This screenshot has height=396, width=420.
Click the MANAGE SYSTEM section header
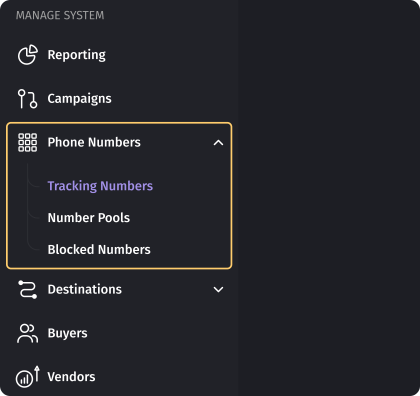coord(60,15)
